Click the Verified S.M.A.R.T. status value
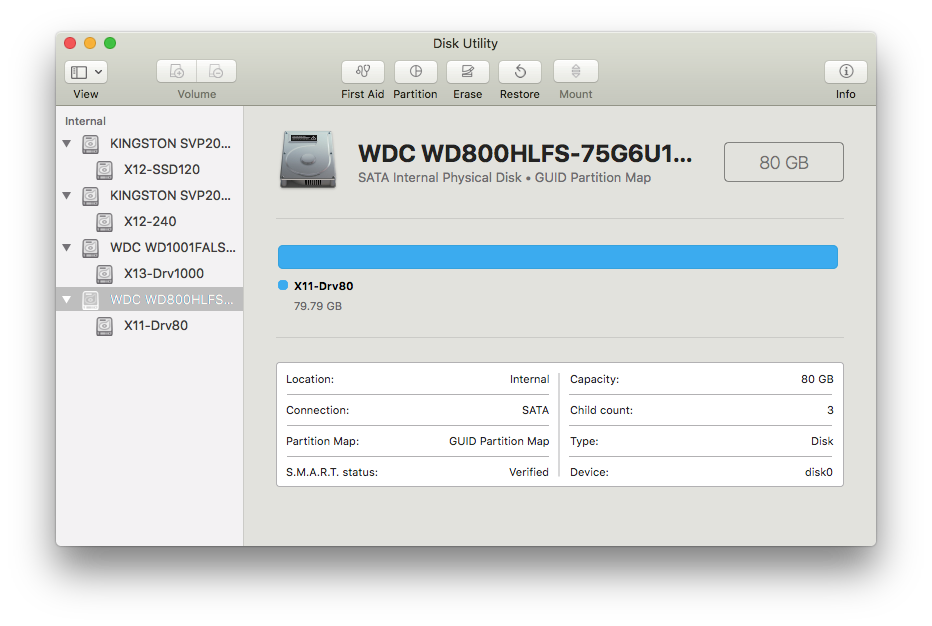932x626 pixels. 528,472
